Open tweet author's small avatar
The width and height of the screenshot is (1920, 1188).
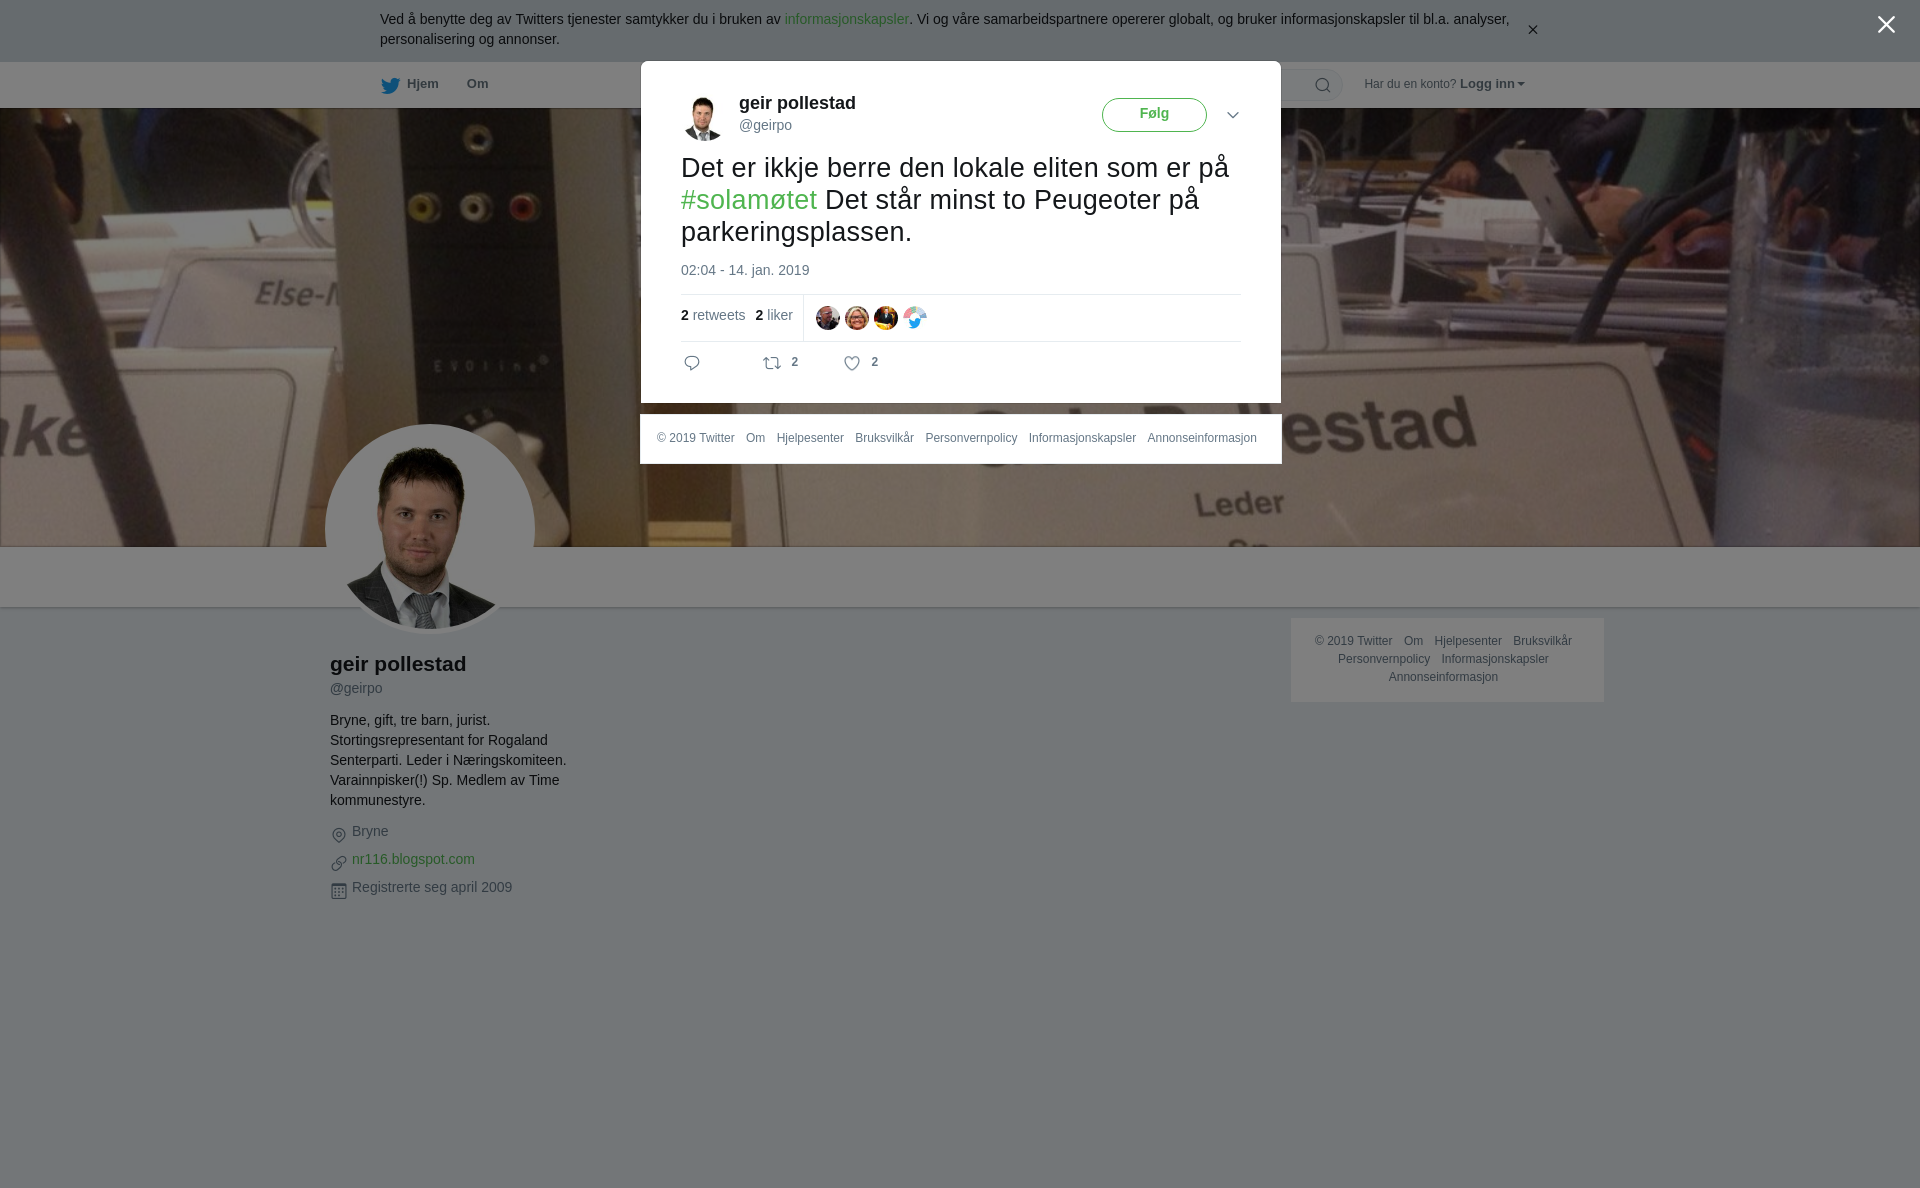tap(703, 118)
